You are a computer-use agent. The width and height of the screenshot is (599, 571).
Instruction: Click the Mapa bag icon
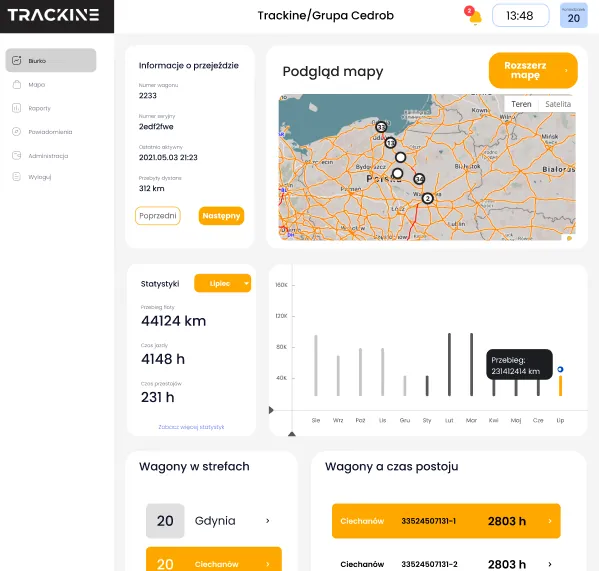coord(16,84)
